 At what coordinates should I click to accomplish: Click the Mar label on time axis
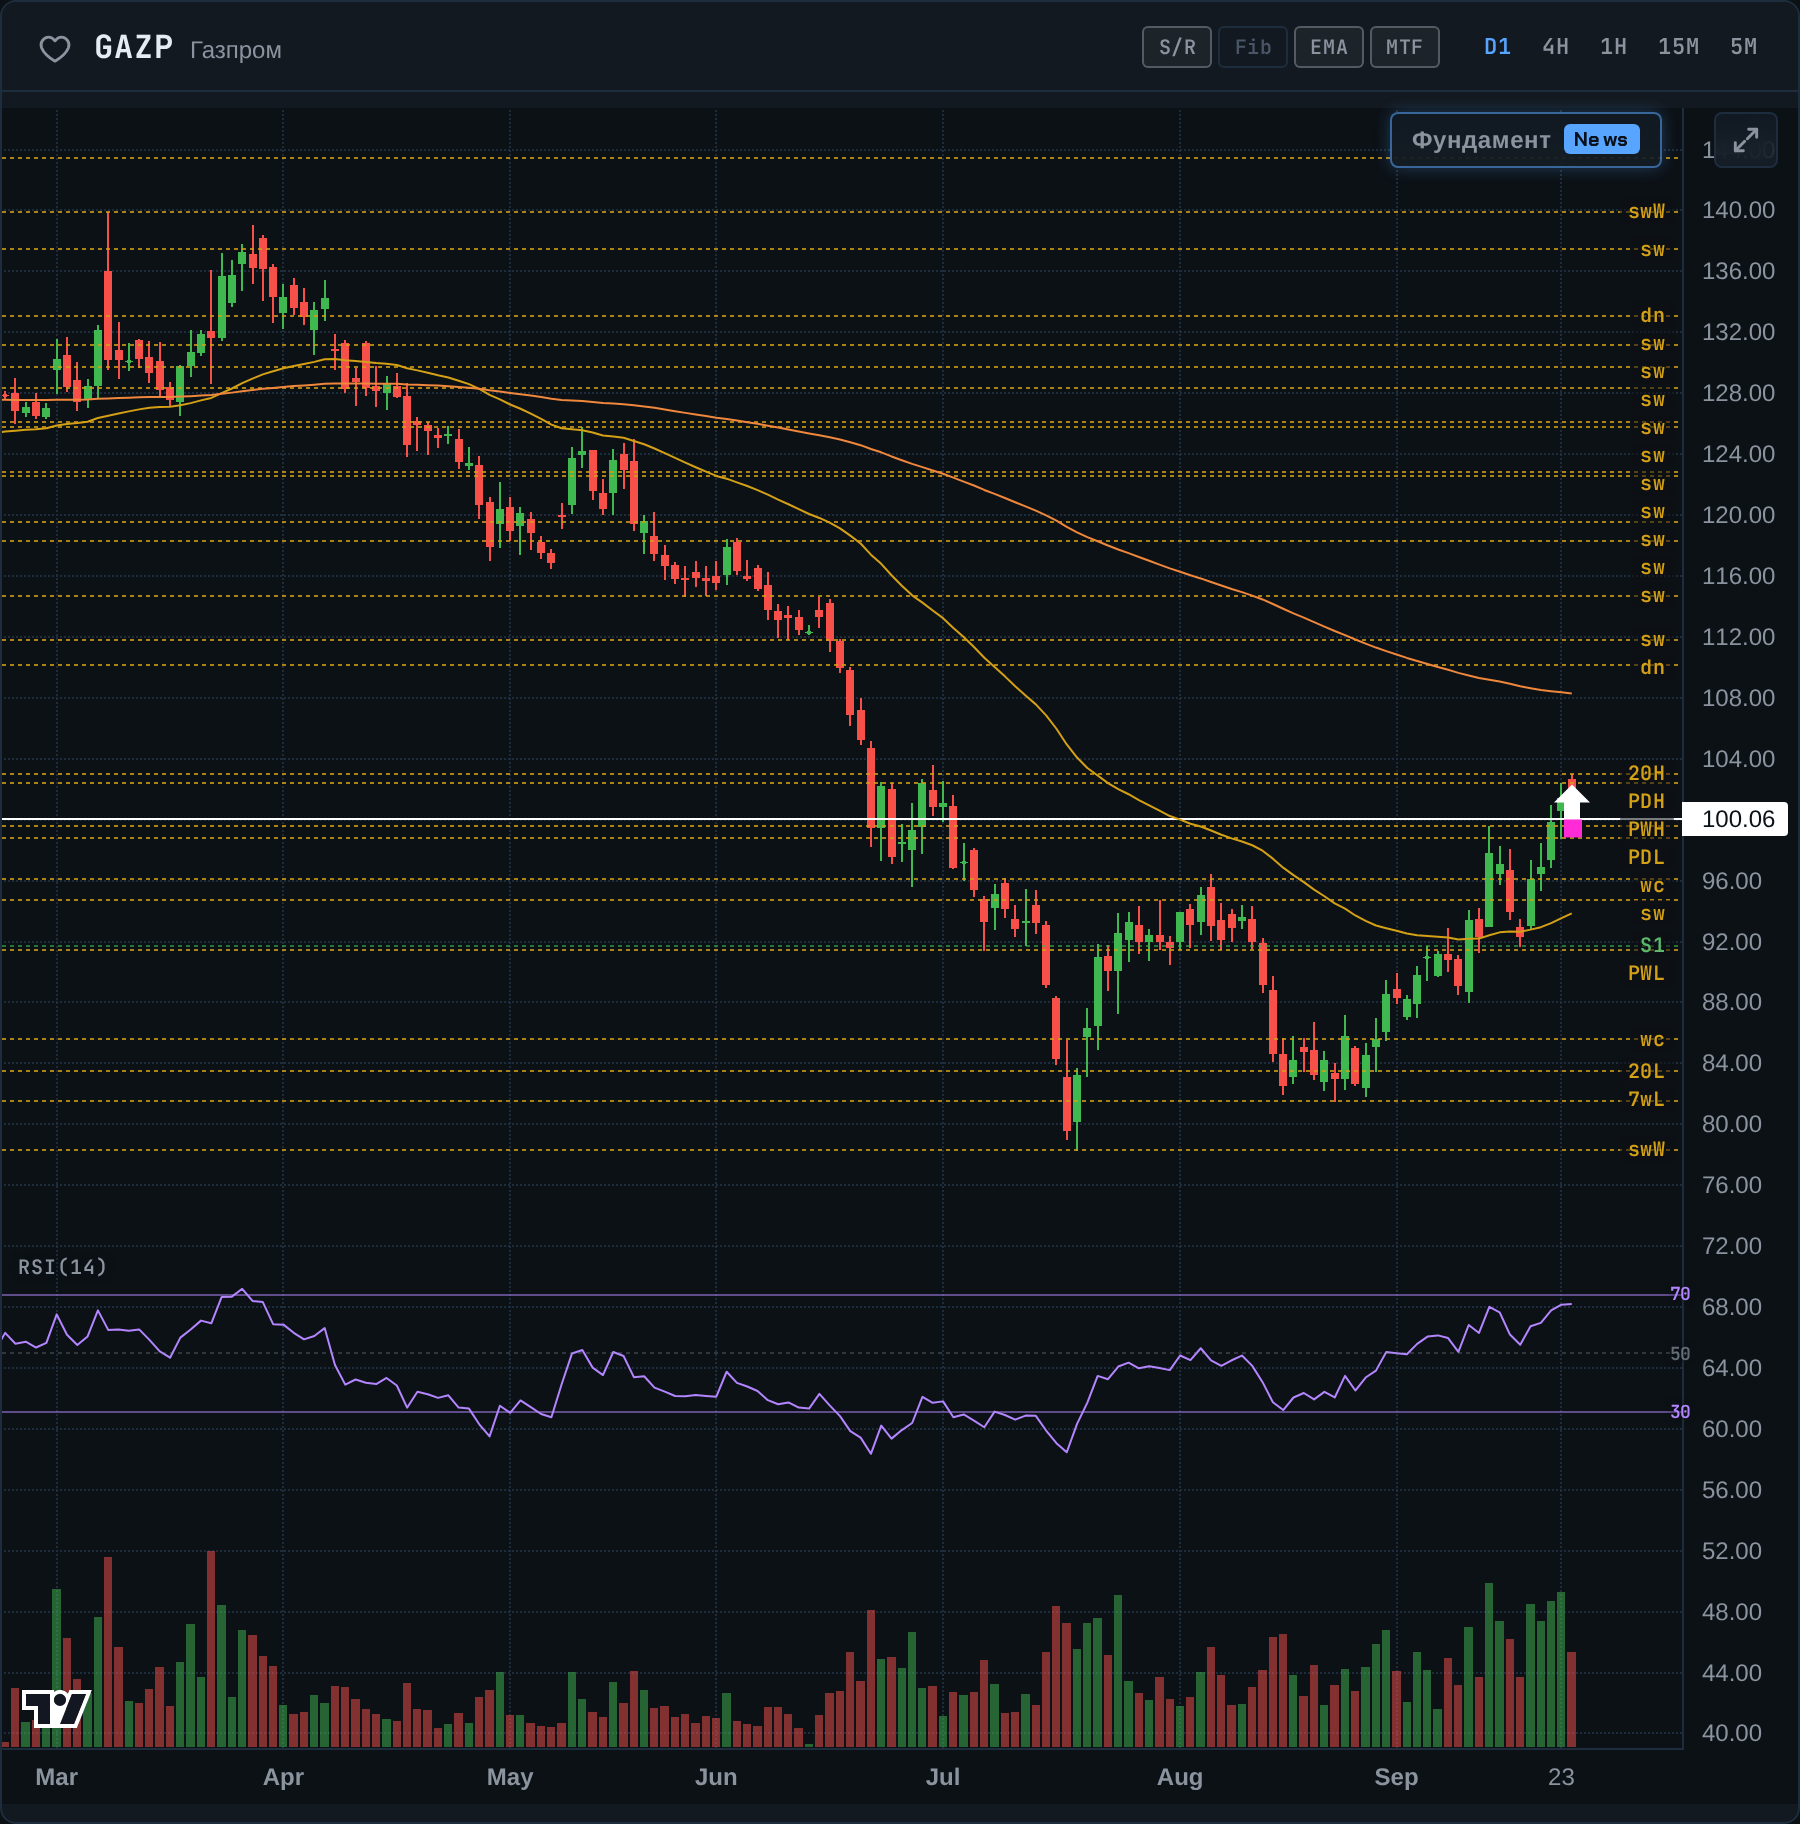click(56, 1777)
